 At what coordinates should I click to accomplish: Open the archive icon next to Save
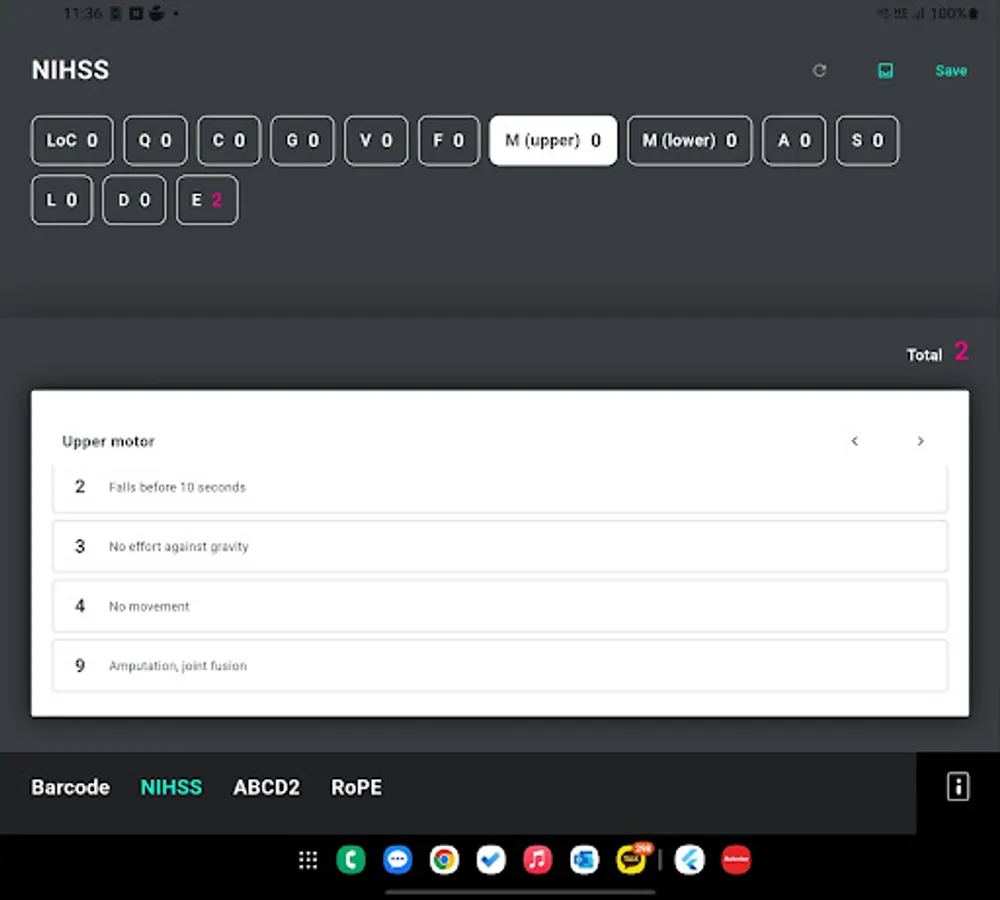(884, 70)
